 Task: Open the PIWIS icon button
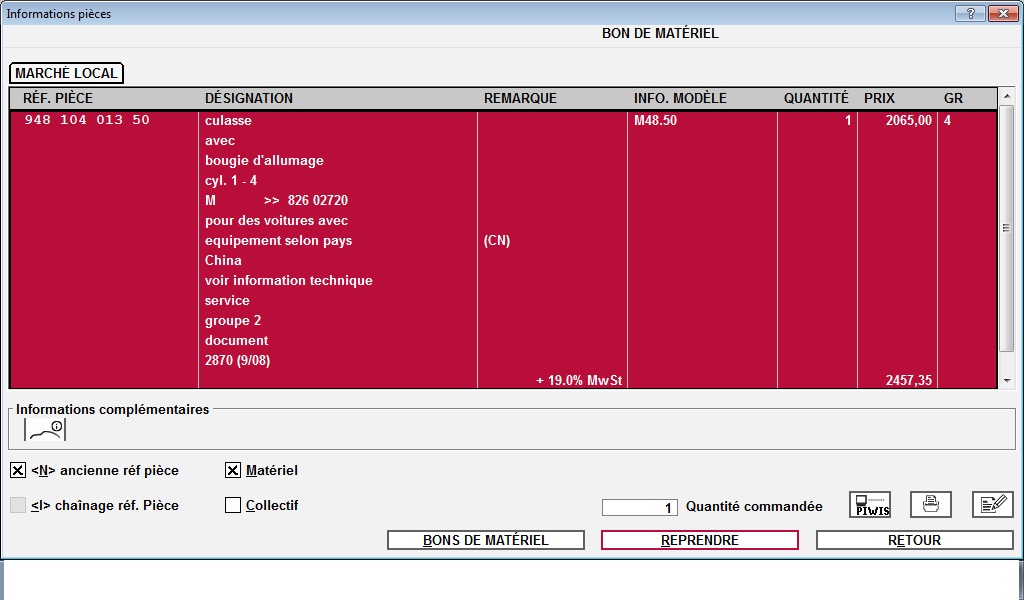click(870, 505)
